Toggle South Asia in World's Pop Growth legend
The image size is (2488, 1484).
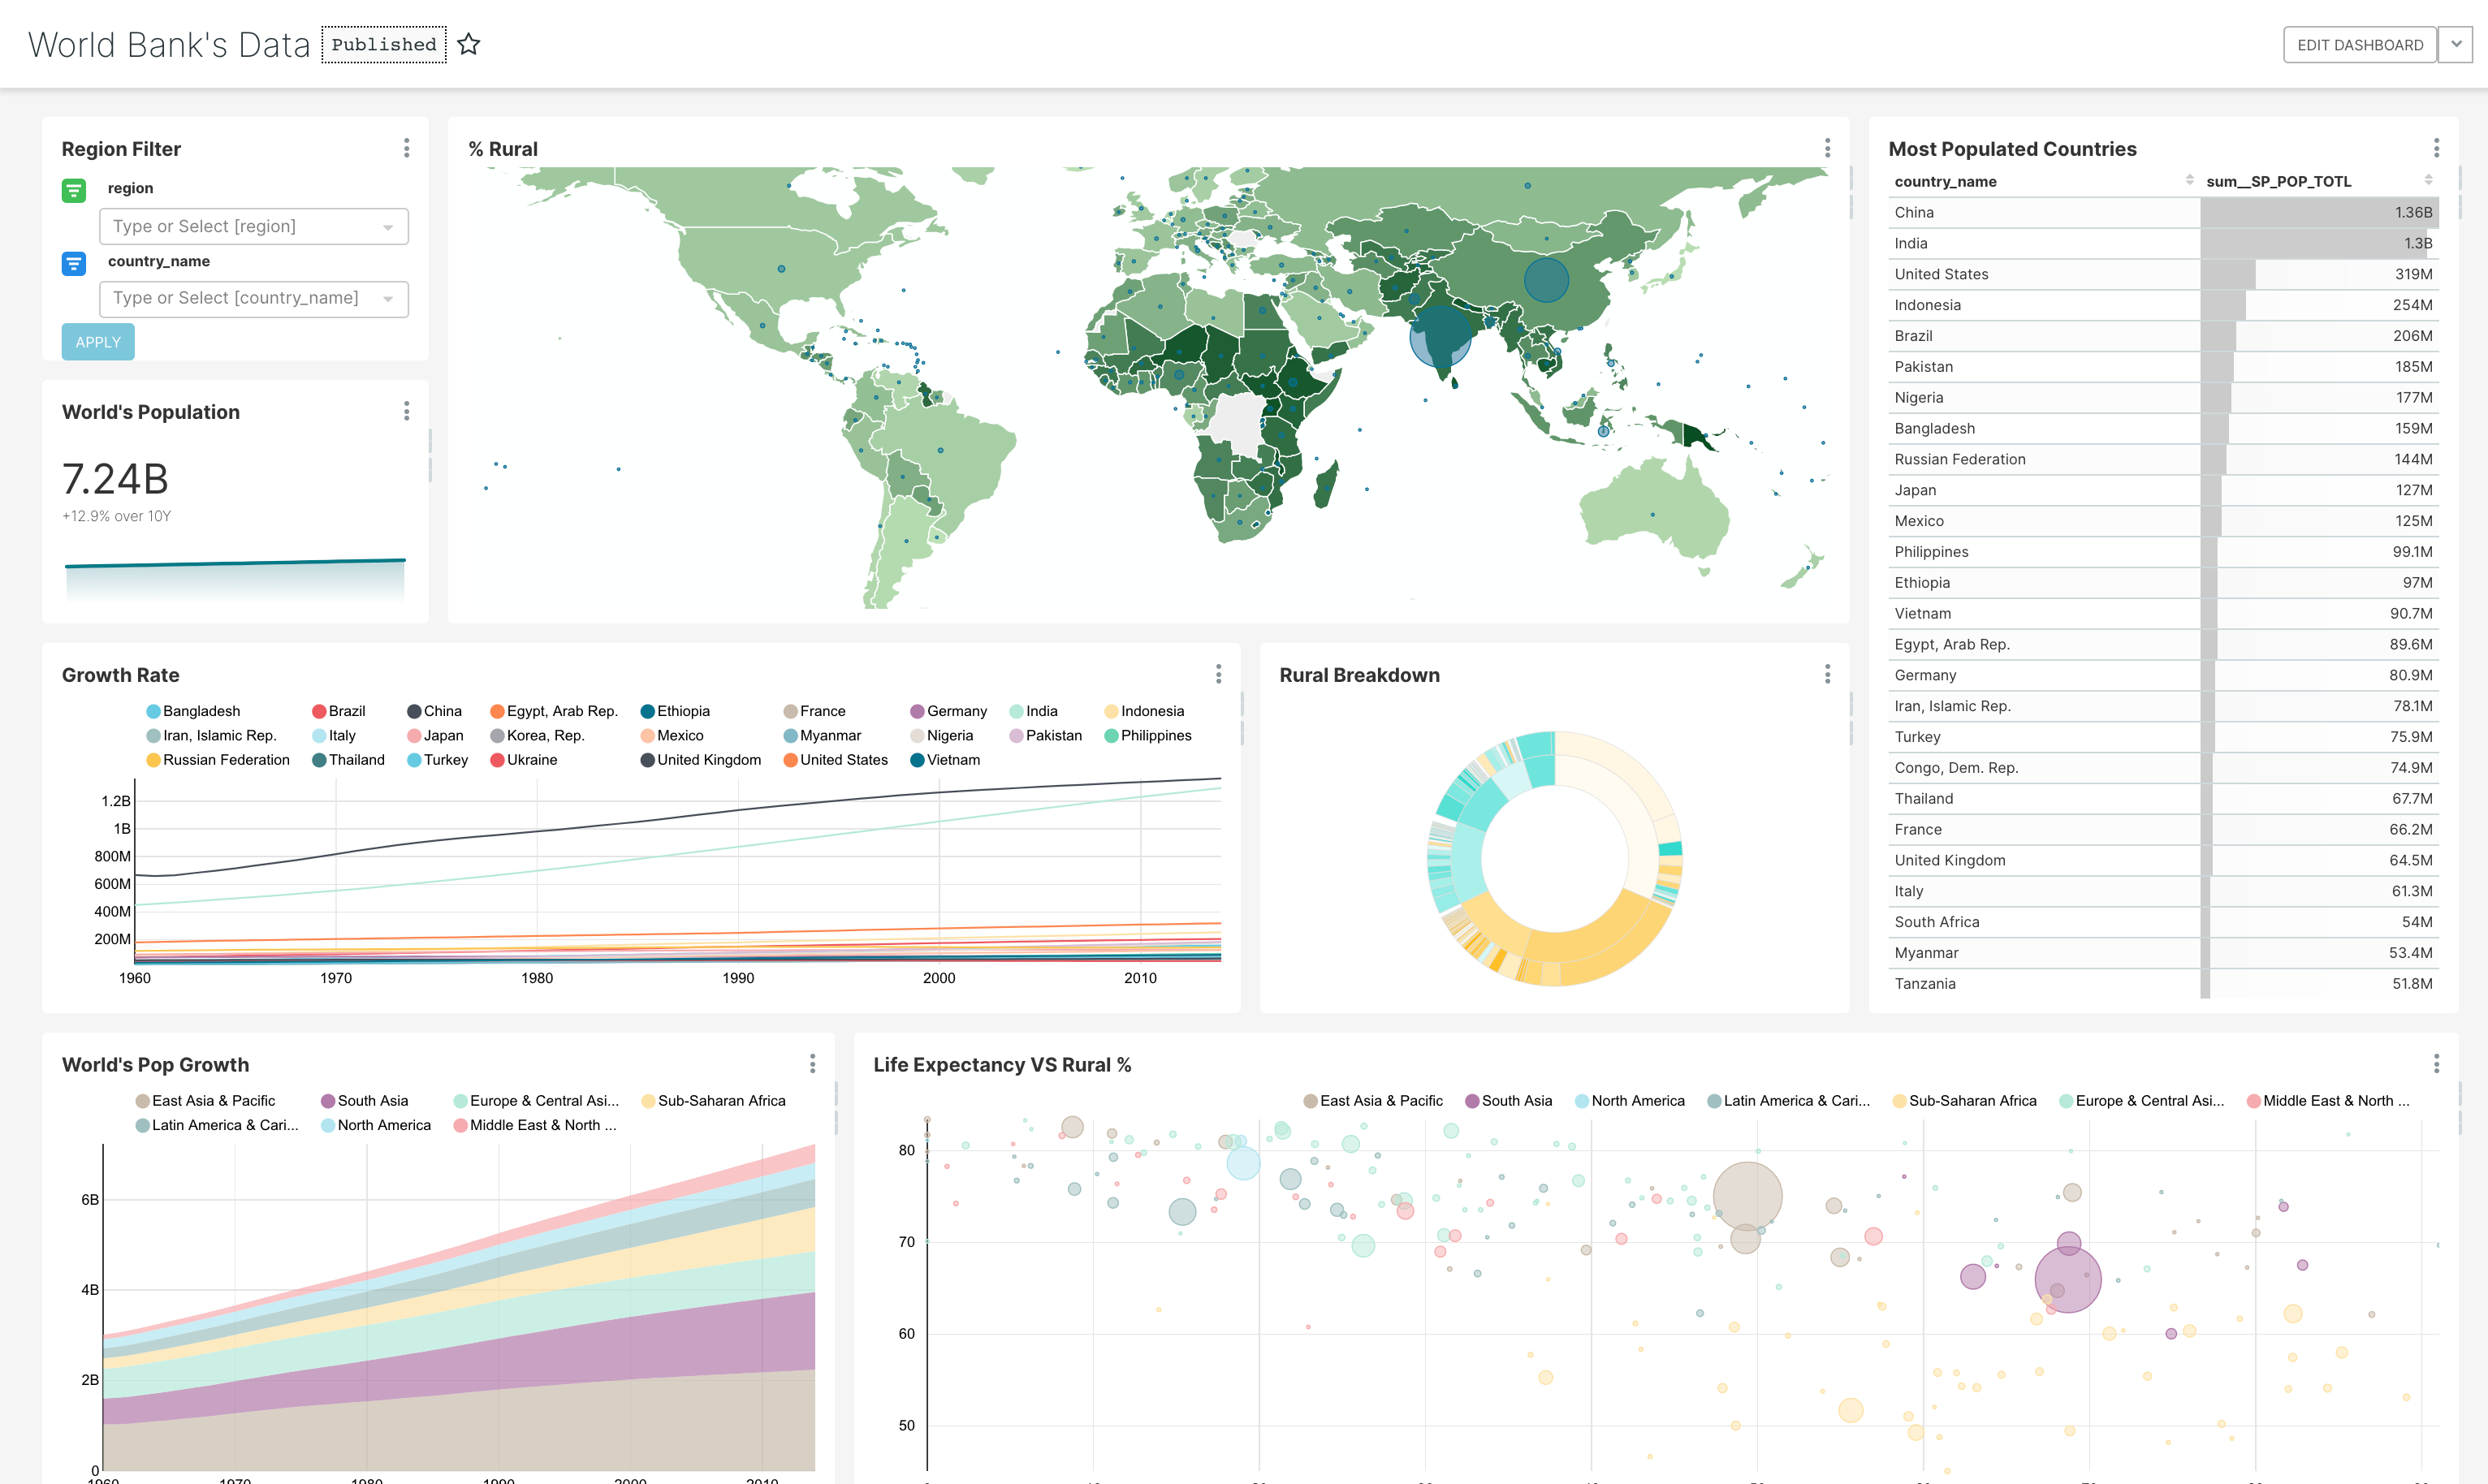tap(371, 1100)
